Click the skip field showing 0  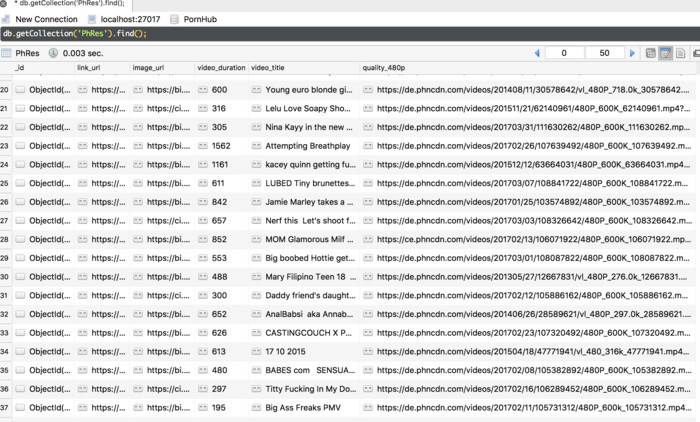[565, 53]
